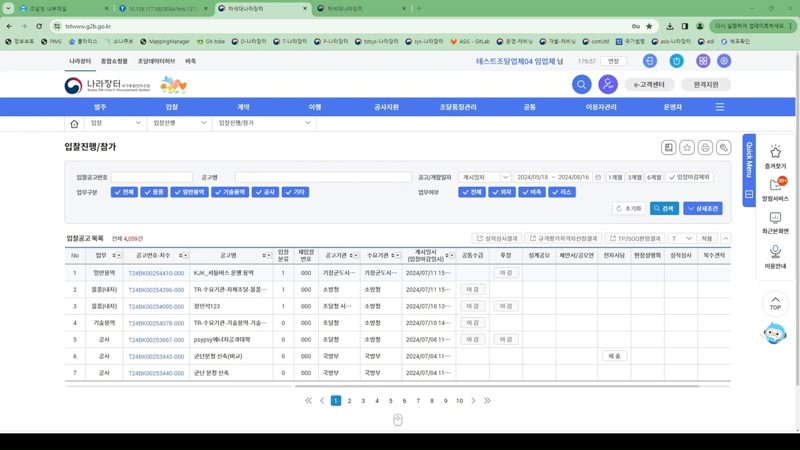The image size is (800, 450).
Task: Open the rows-per-page dropdown showing 7
Action: (x=681, y=238)
